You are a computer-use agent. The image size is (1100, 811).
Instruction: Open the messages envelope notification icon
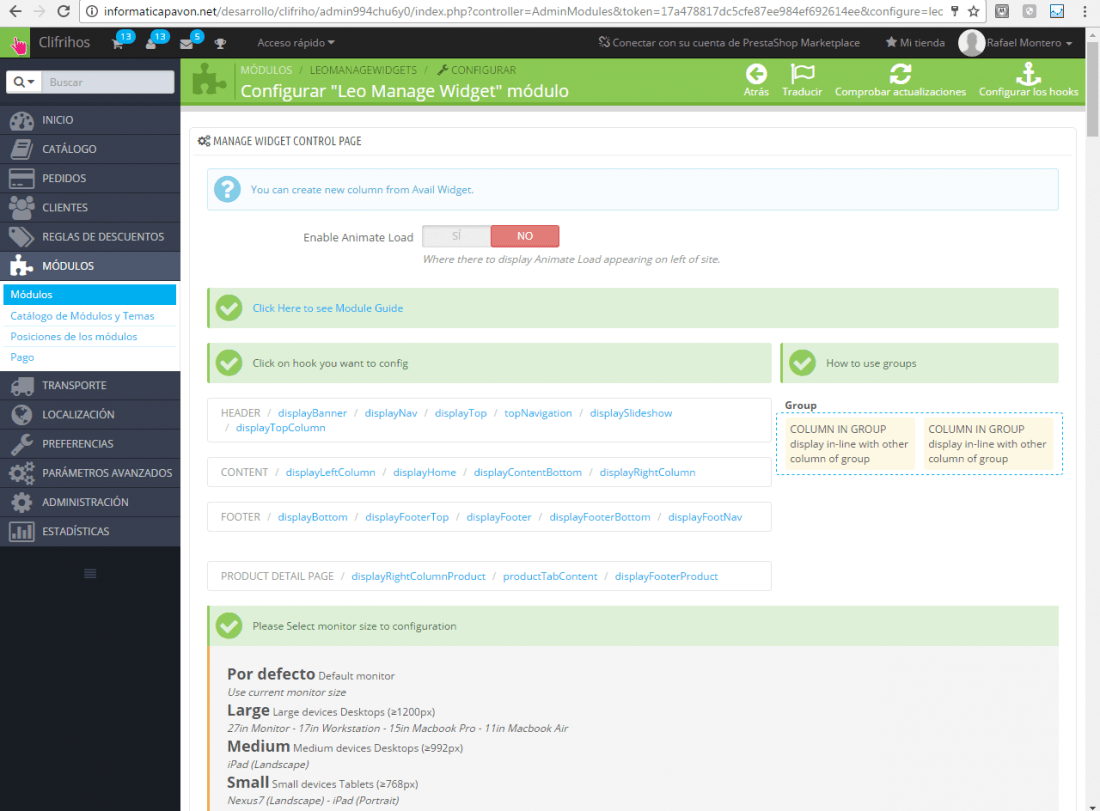pos(186,43)
